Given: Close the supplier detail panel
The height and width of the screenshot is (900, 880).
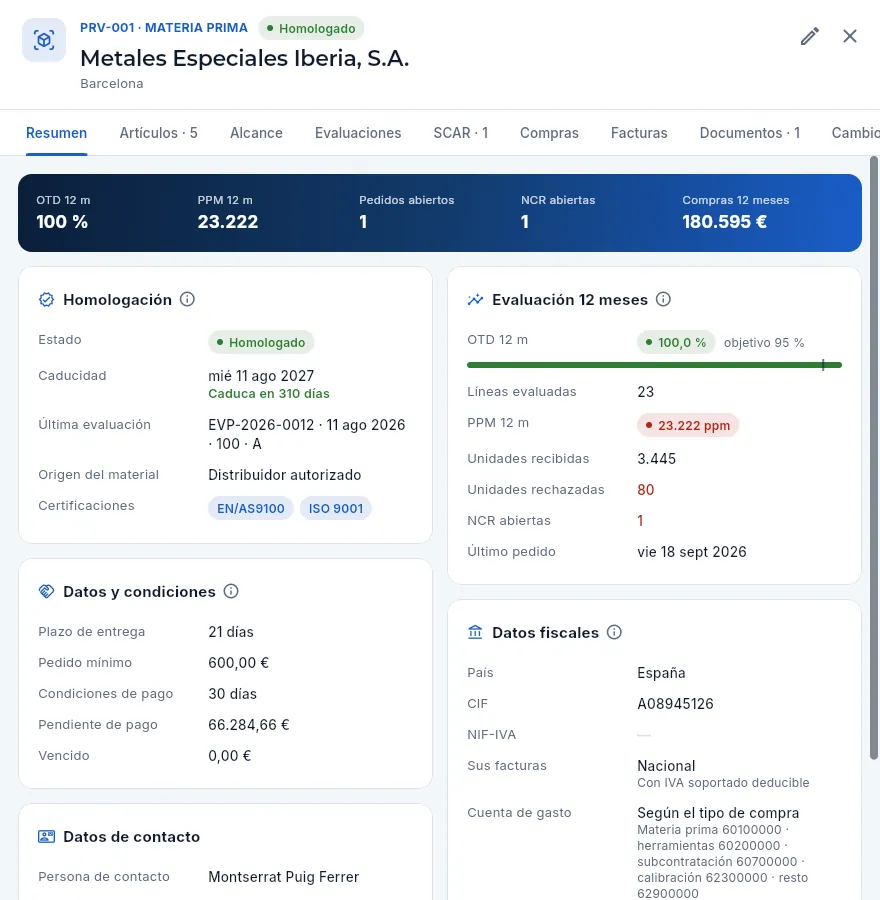Looking at the screenshot, I should [850, 36].
